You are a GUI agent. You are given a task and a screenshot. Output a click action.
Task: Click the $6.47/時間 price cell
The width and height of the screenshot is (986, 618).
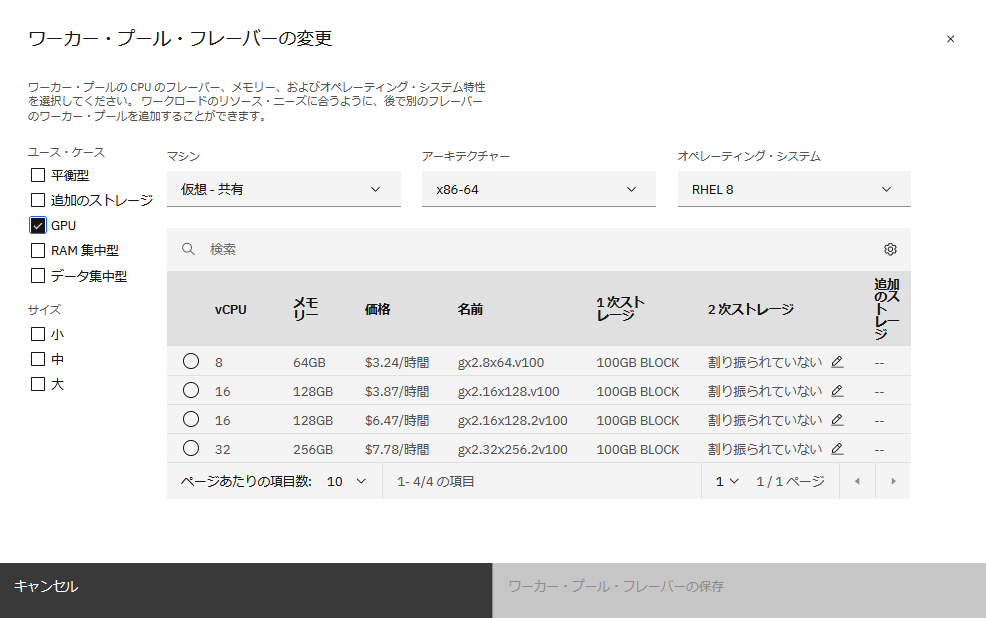pyautogui.click(x=397, y=421)
